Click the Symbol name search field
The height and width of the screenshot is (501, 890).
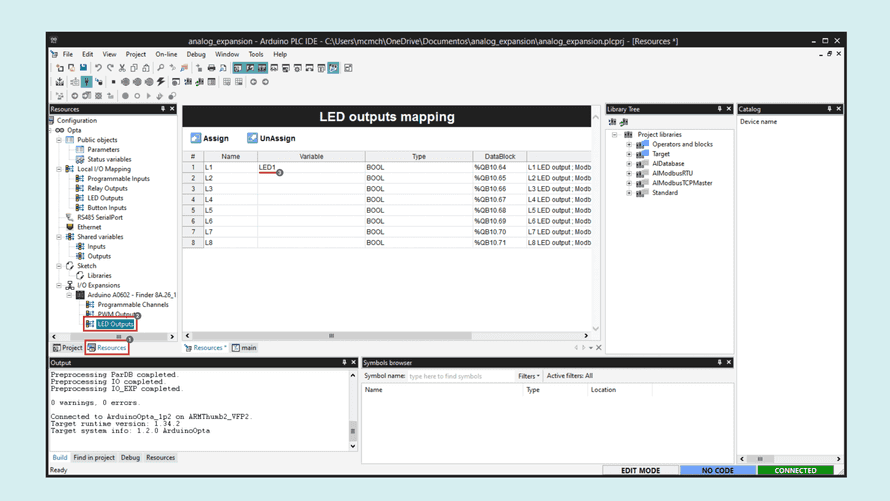coord(461,376)
